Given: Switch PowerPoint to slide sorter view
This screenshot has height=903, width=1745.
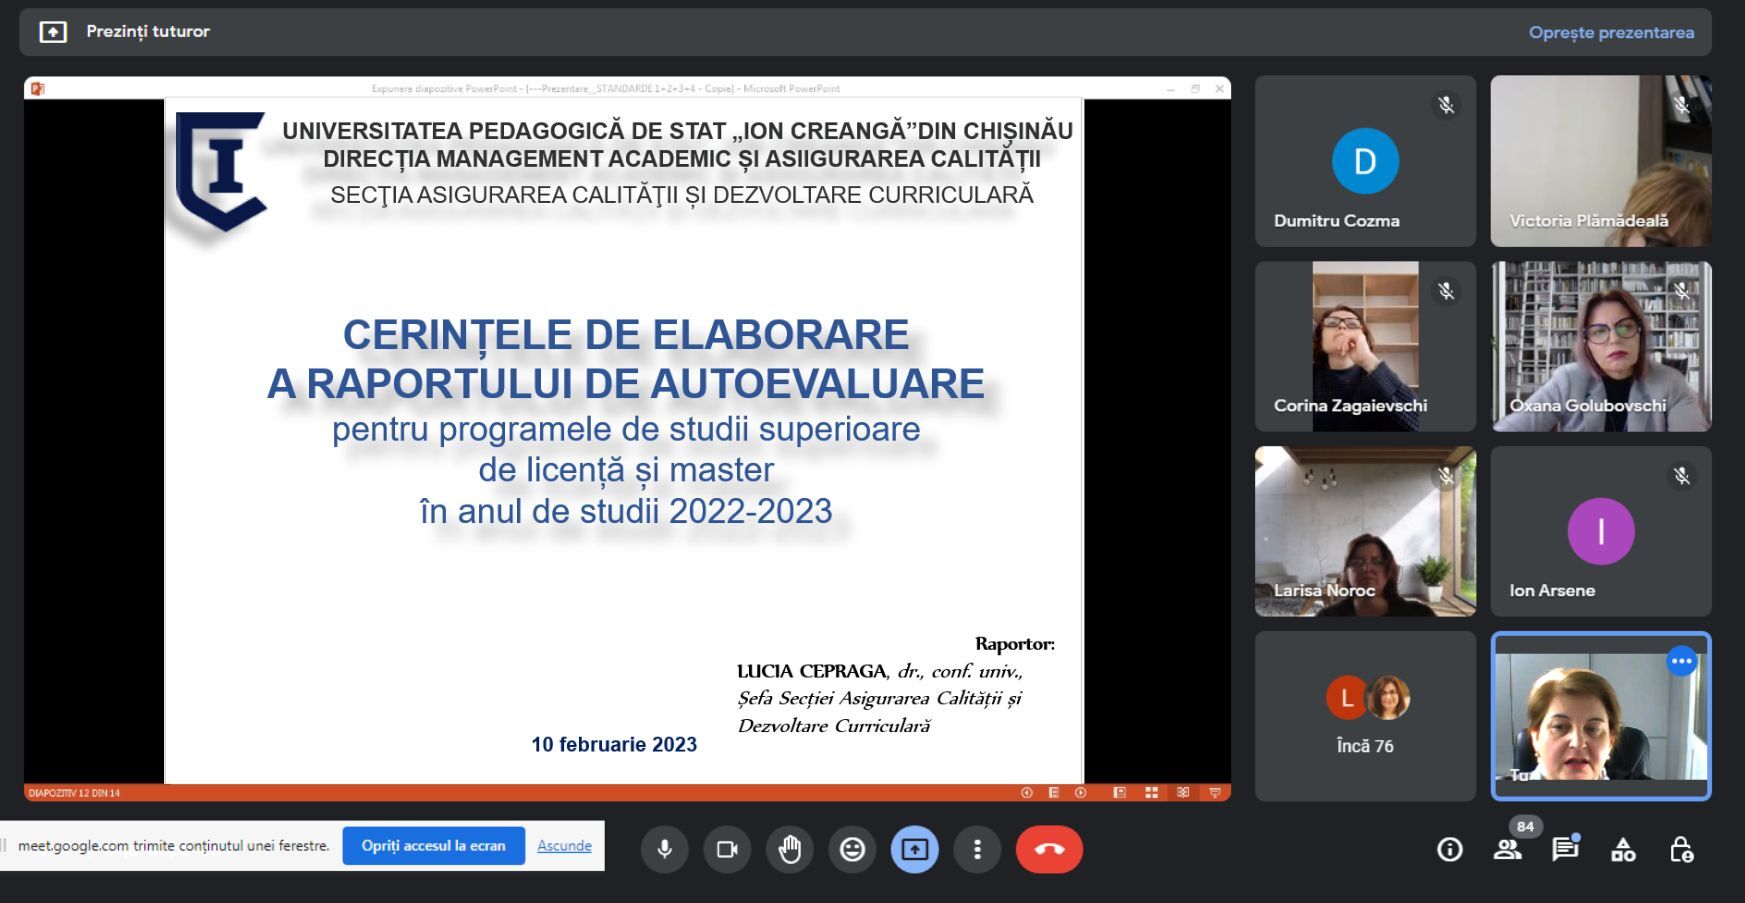Looking at the screenshot, I should [x=1151, y=793].
